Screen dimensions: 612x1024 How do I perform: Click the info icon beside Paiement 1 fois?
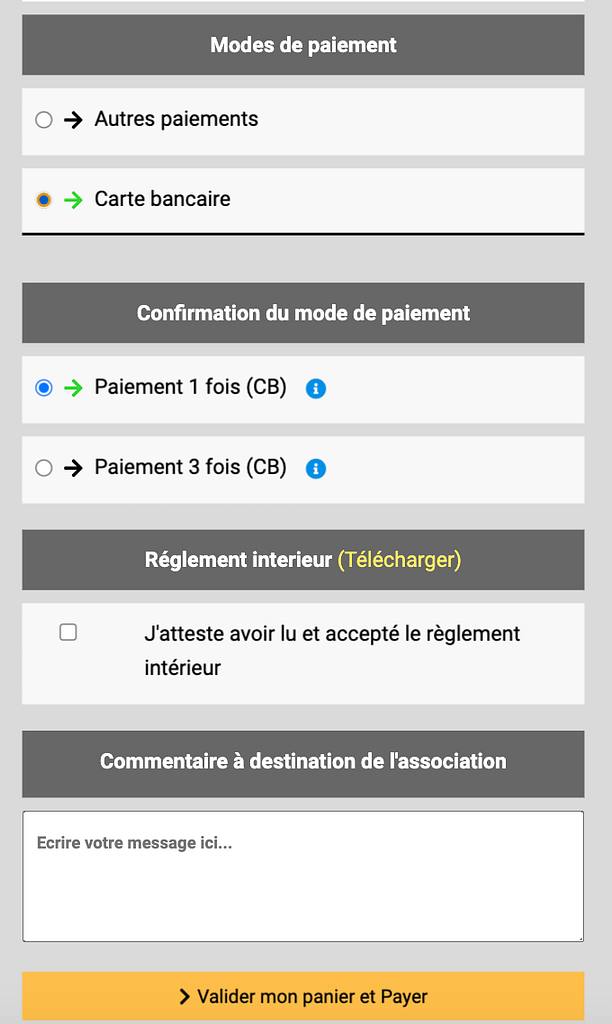(316, 388)
